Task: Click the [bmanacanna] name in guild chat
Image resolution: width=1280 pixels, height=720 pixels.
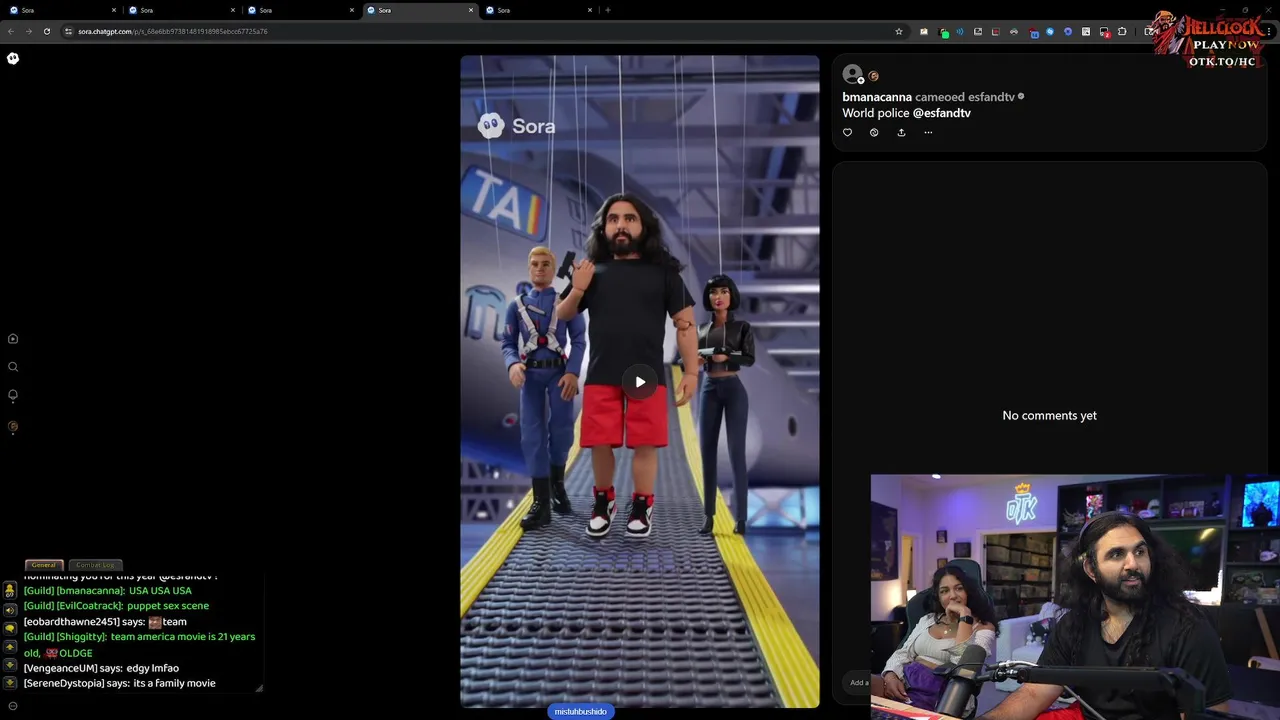Action: 90,591
